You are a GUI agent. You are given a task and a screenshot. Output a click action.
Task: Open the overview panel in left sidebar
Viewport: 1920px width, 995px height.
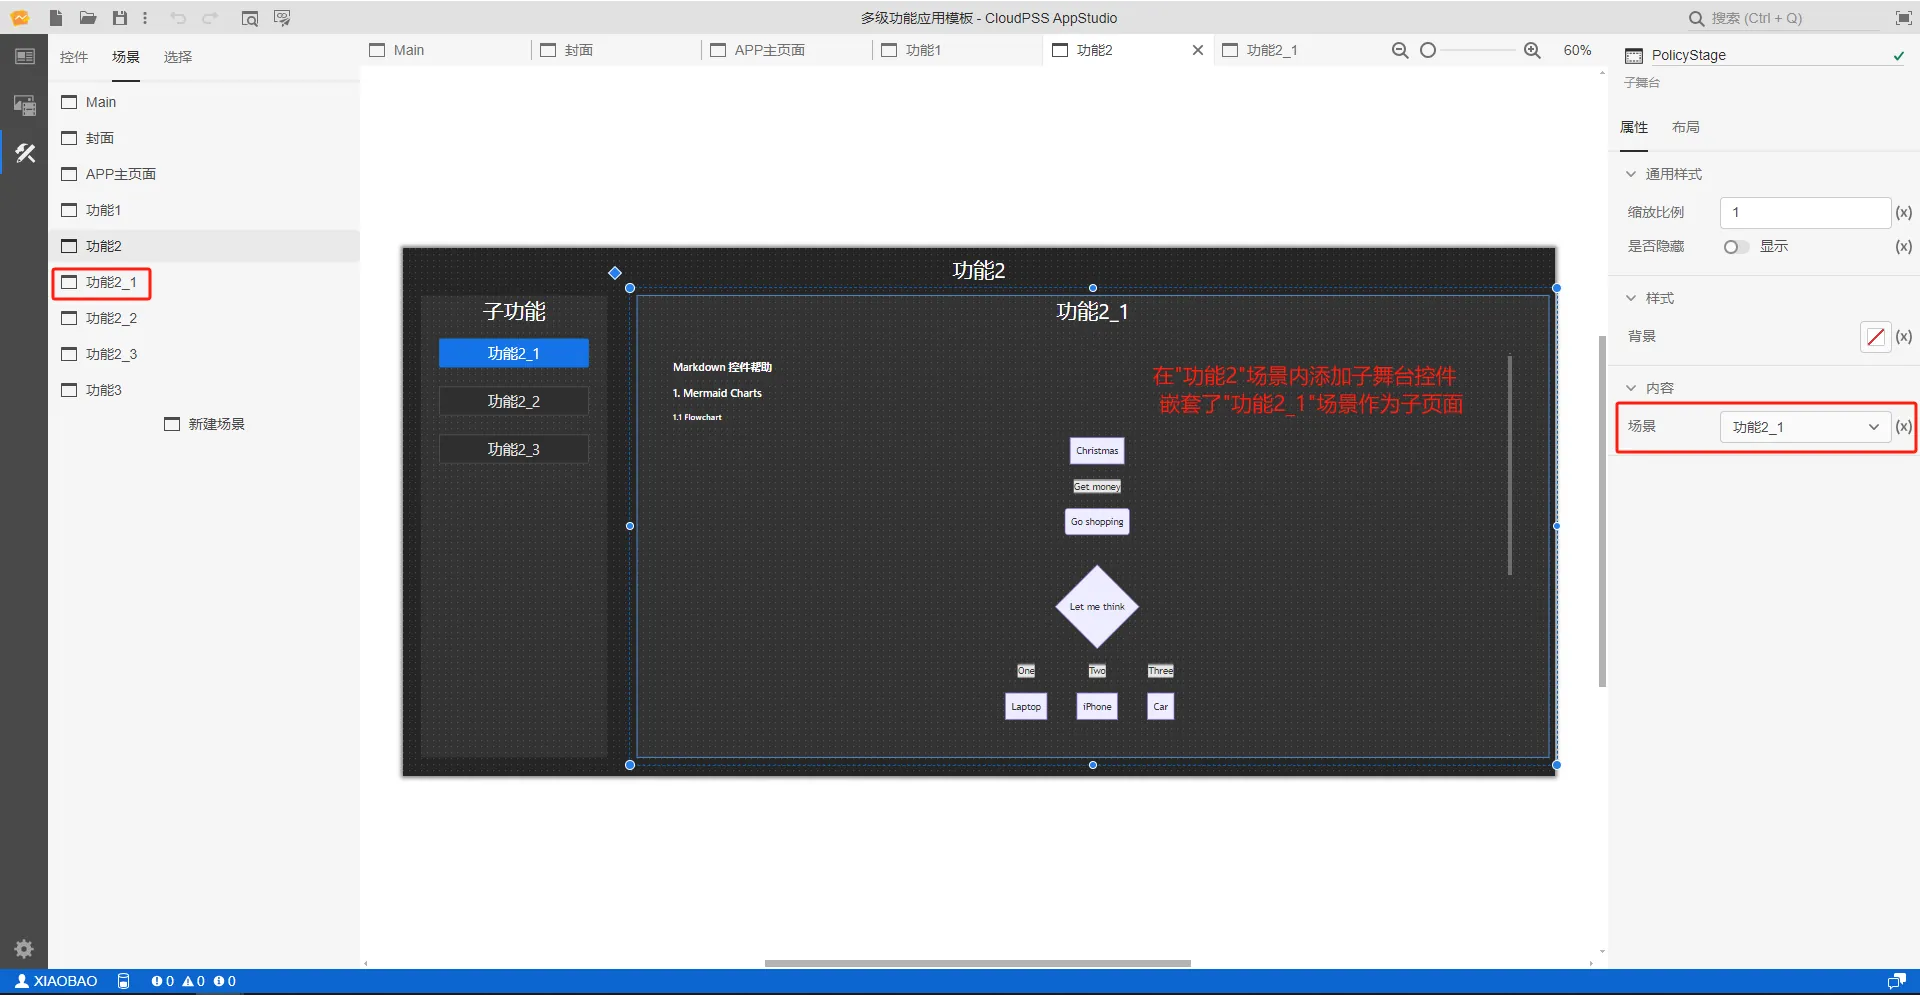[25, 57]
